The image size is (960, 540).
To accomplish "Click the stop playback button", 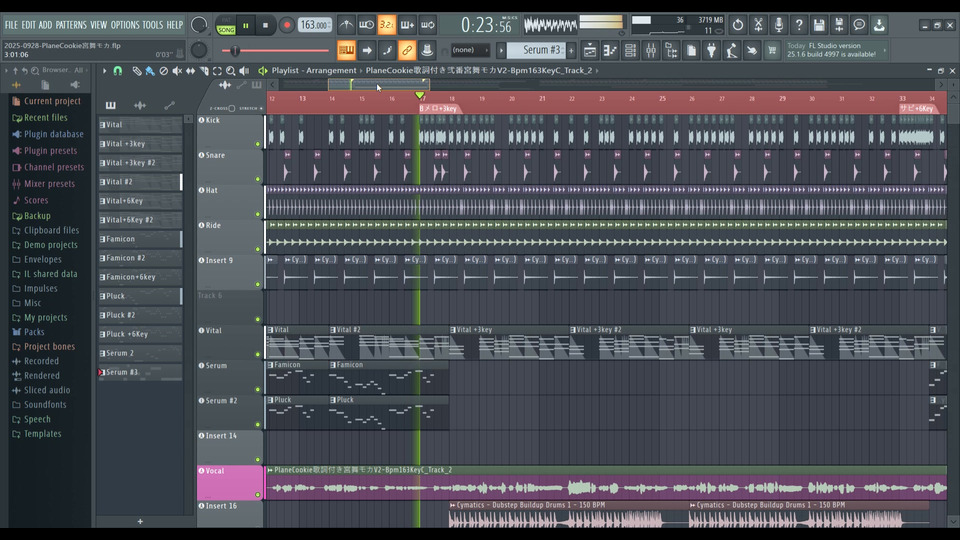I will 265,25.
